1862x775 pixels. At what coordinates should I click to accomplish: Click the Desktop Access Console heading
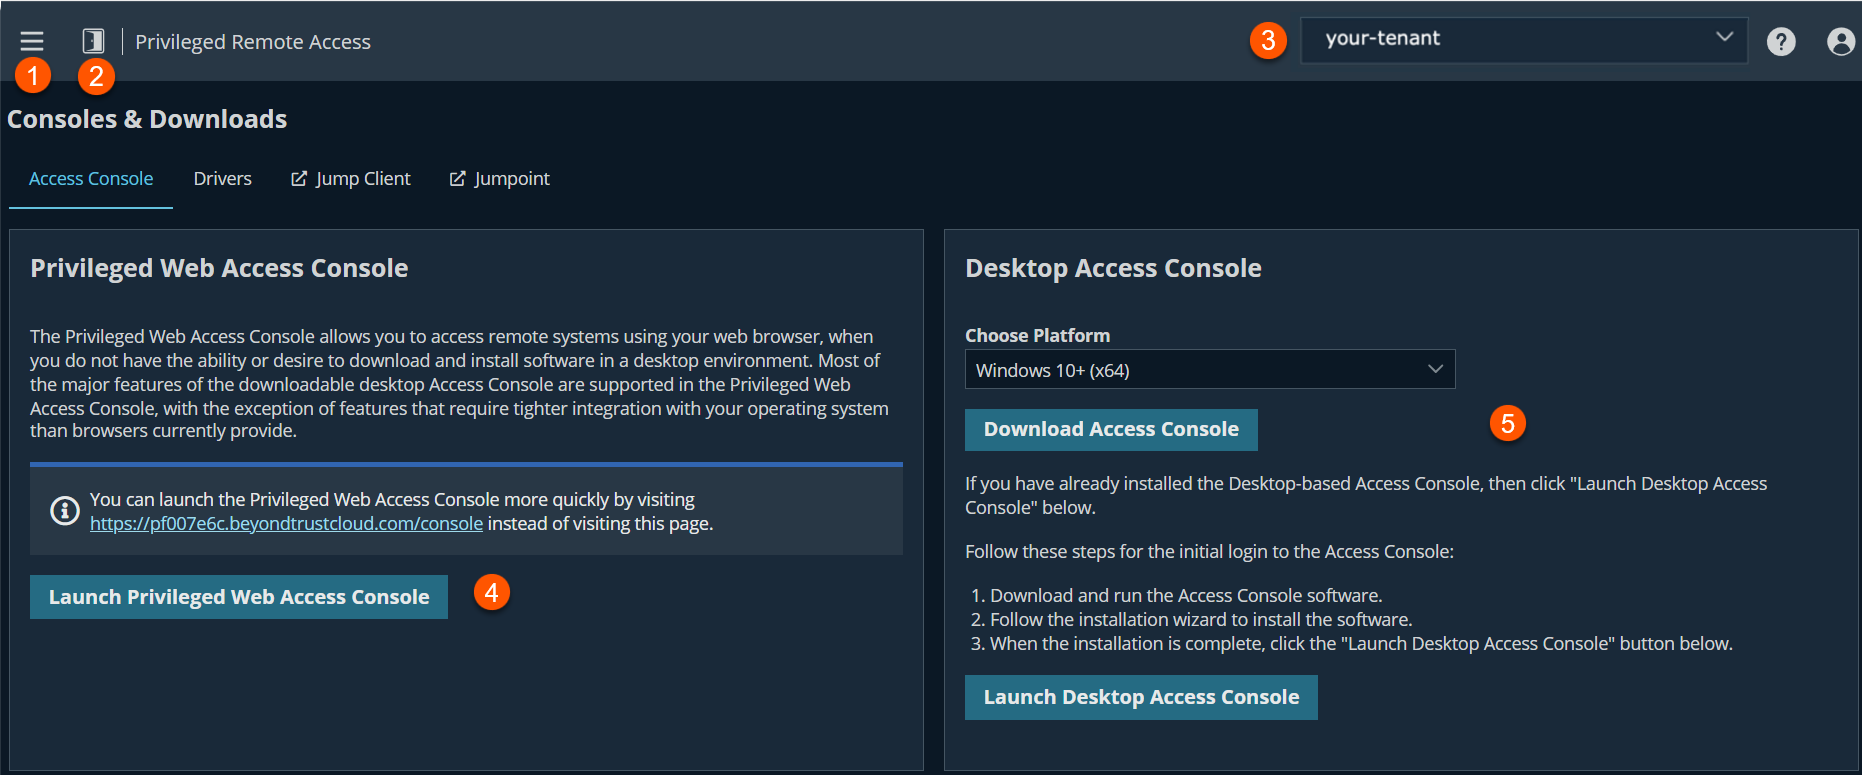tap(1113, 268)
